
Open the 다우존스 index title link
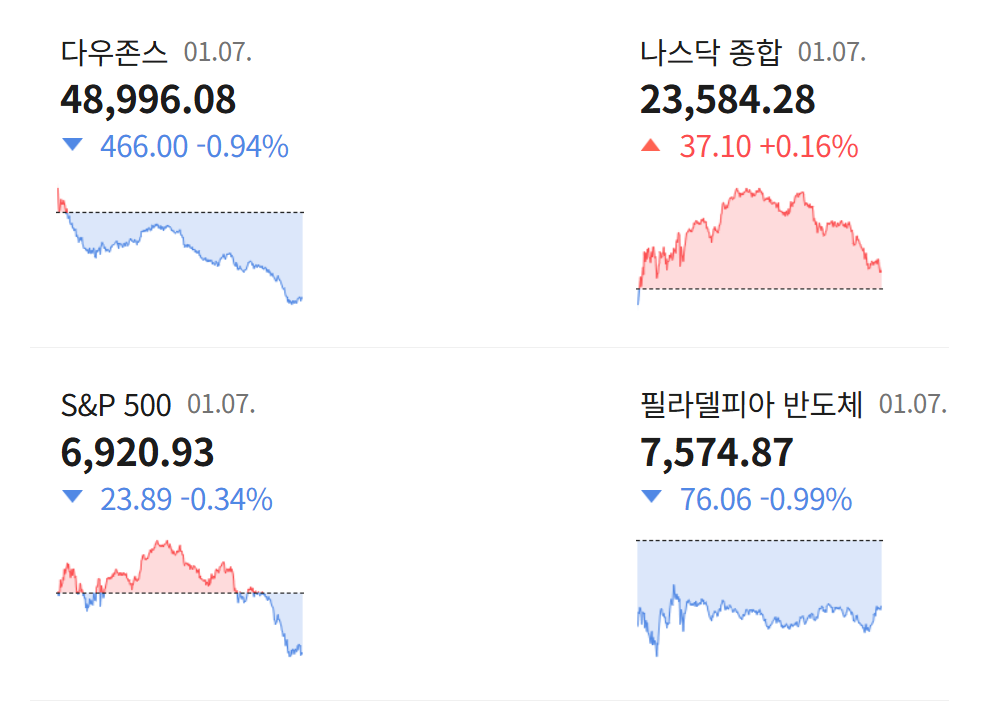pyautogui.click(x=115, y=52)
